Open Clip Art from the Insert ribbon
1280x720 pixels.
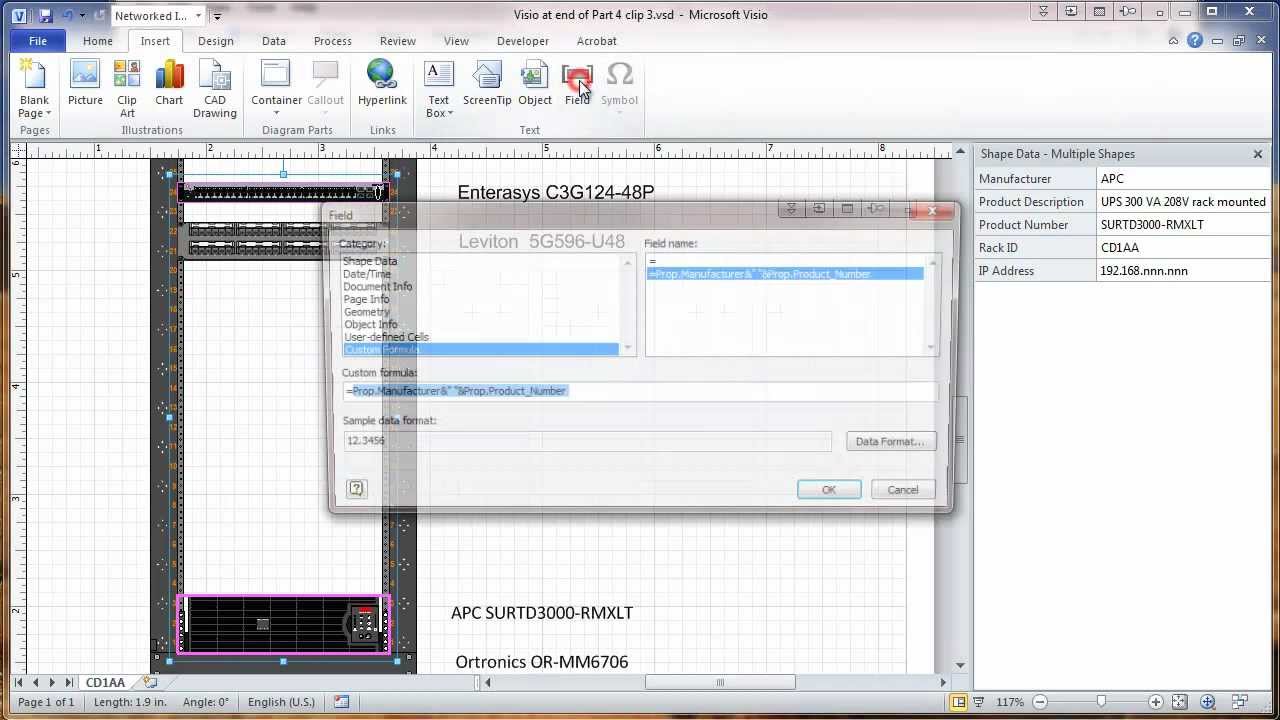(127, 89)
